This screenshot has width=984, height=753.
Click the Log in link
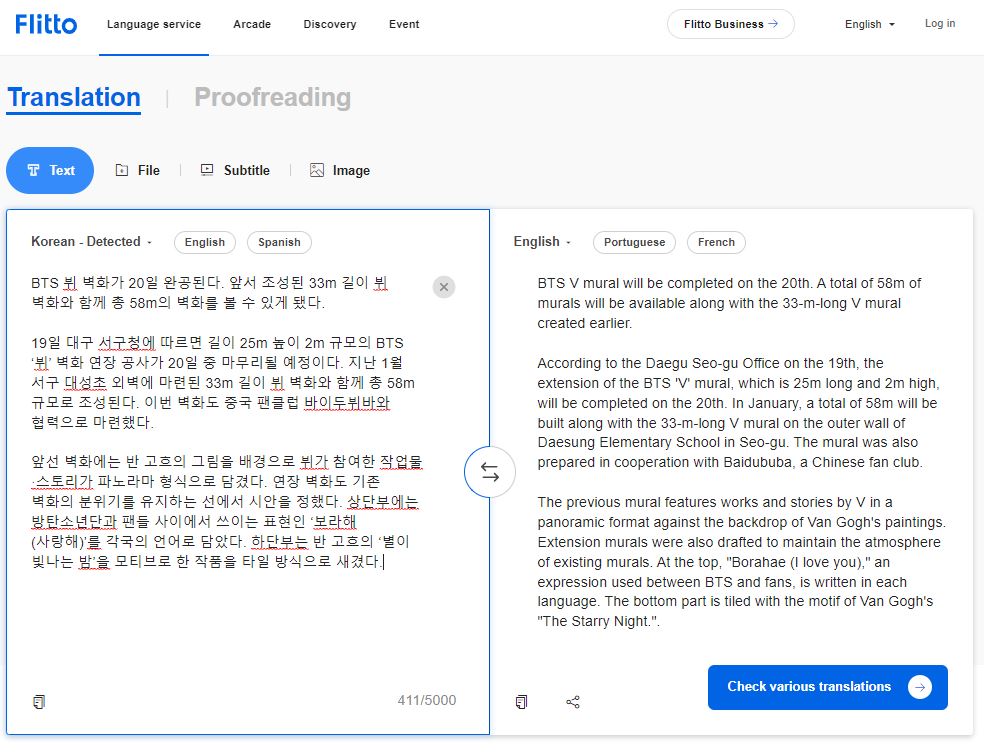point(939,23)
